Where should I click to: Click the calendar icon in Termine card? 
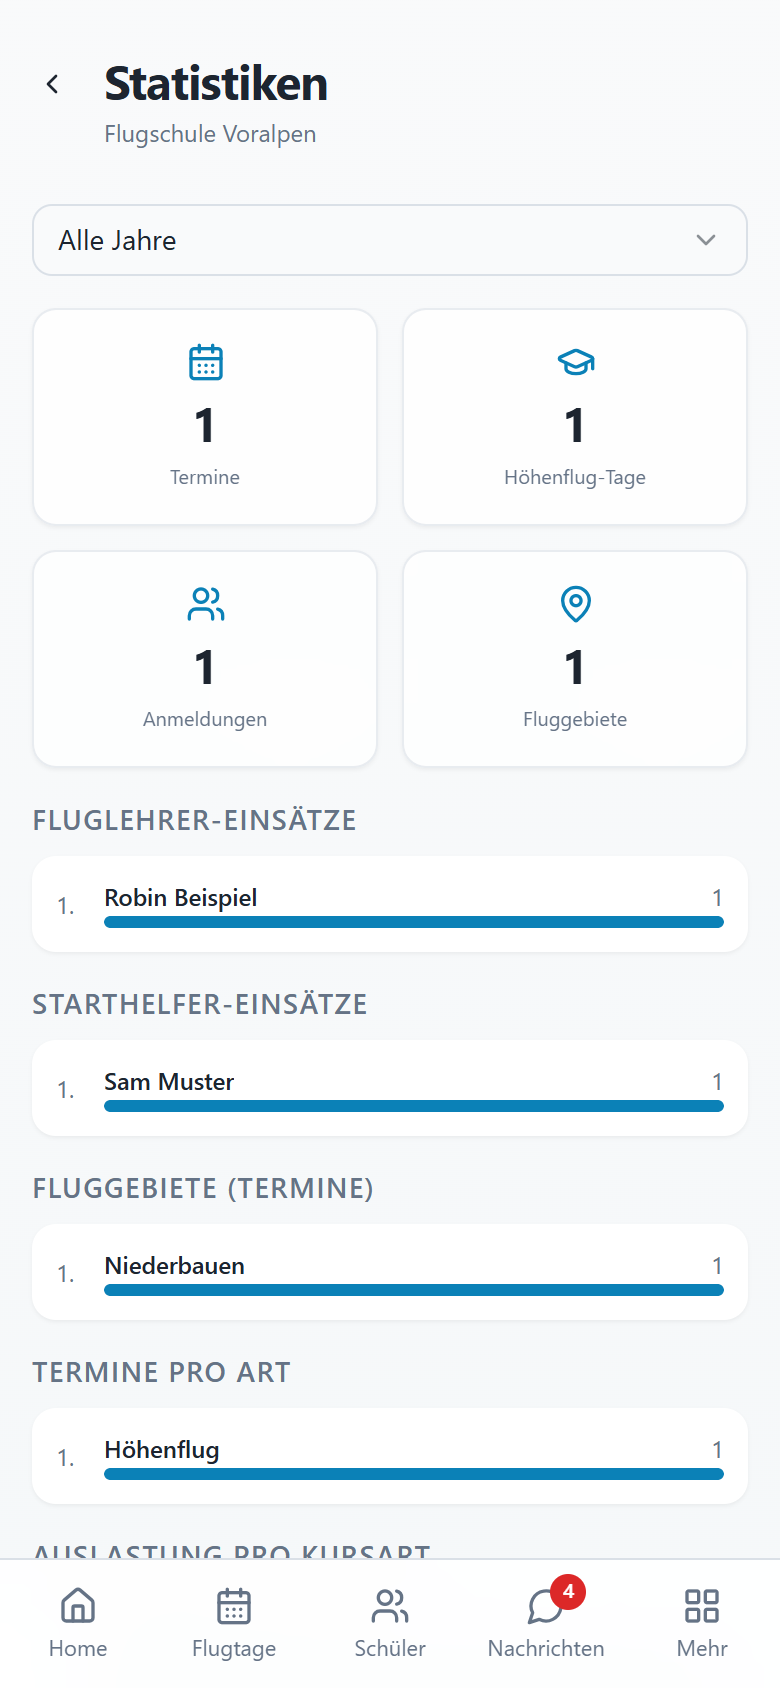(x=205, y=362)
